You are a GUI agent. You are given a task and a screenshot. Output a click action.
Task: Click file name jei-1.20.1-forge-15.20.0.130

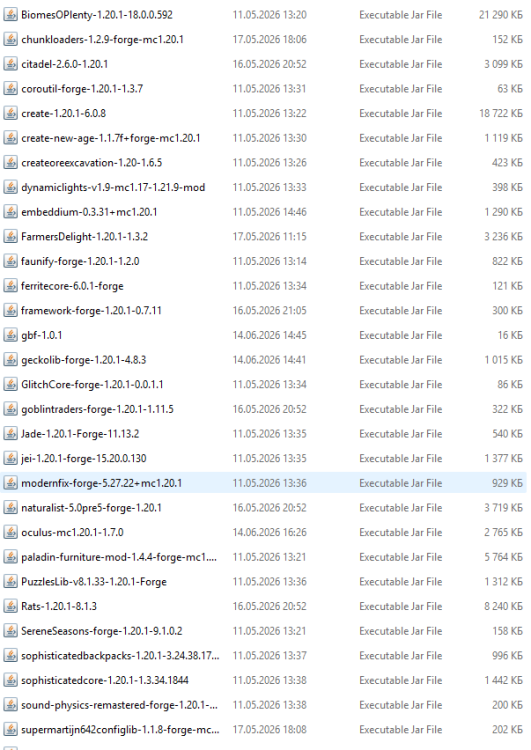pyautogui.click(x=84, y=458)
